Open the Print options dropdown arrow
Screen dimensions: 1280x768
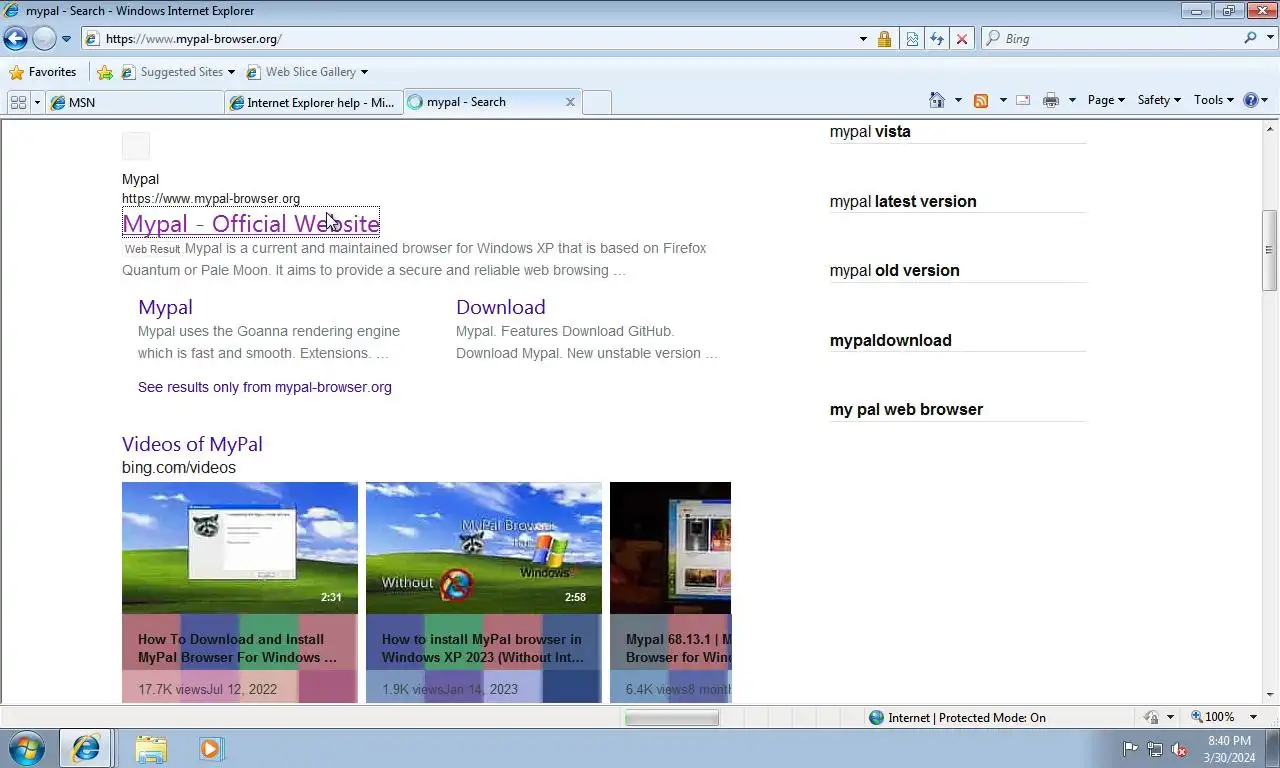point(1072,100)
